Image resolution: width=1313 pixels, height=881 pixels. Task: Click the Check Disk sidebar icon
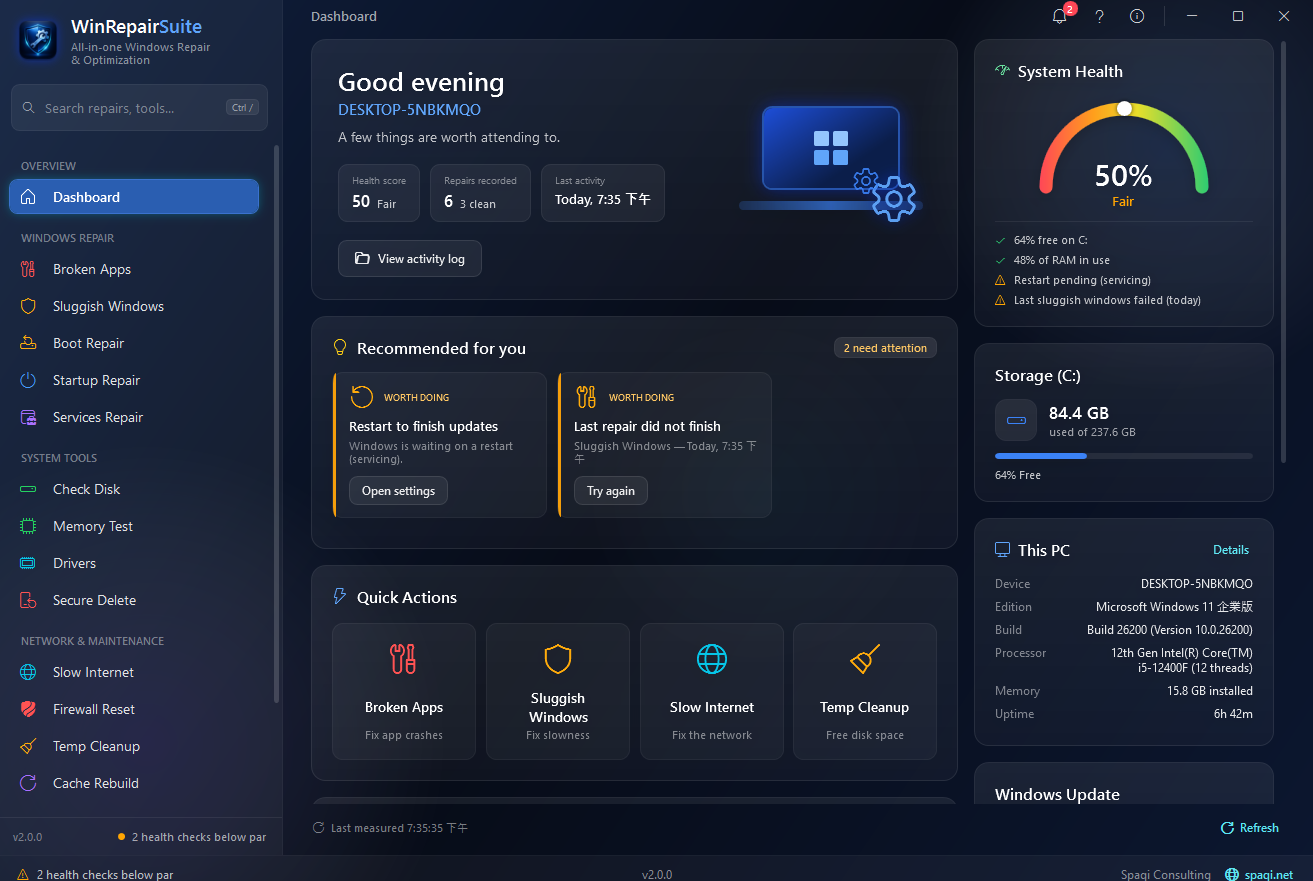click(29, 489)
